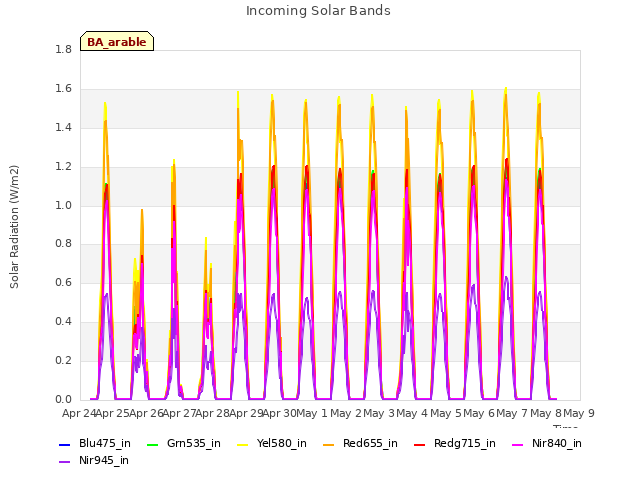
Task: Select the Grn535_in legend label
Action: tap(194, 443)
